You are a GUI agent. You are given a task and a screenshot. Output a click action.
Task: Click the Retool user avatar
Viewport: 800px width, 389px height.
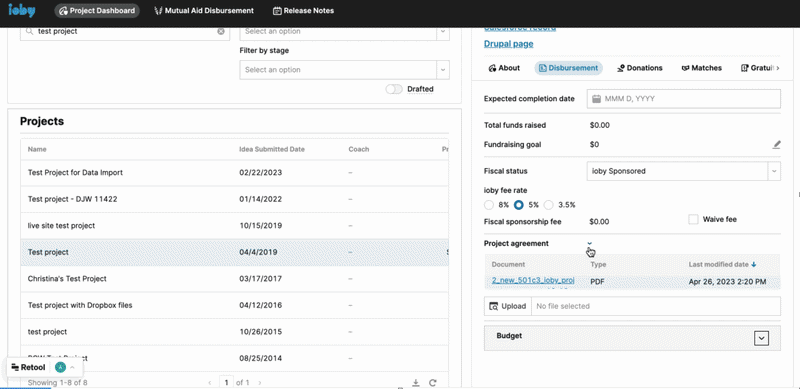[x=60, y=367]
